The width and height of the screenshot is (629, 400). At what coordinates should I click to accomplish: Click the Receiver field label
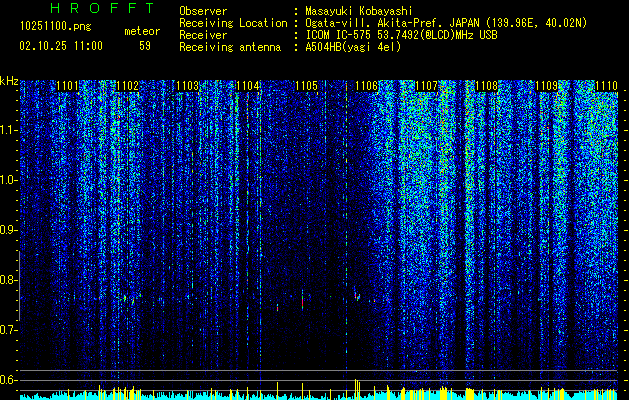pyautogui.click(x=203, y=35)
